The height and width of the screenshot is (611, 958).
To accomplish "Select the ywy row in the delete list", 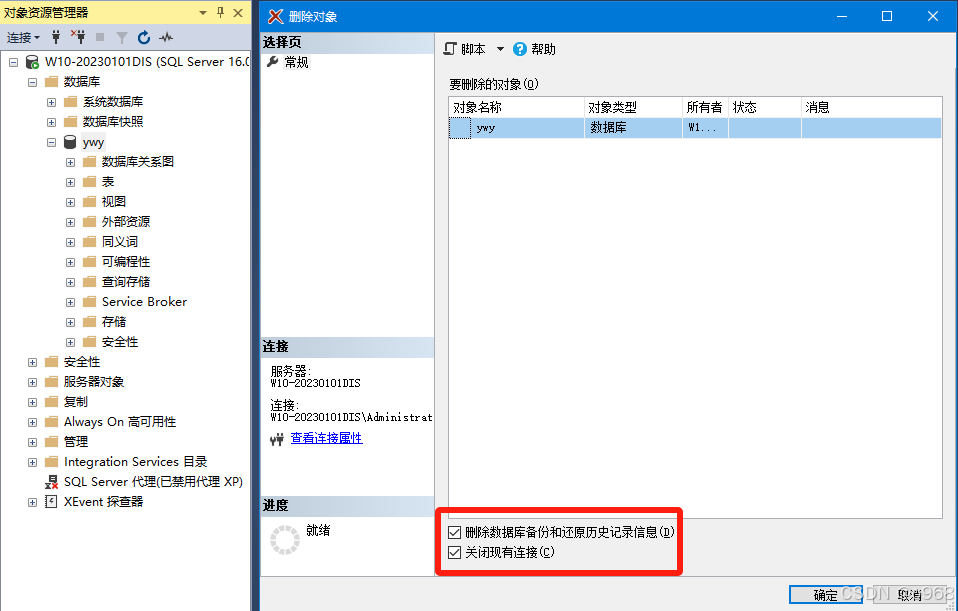I will click(x=695, y=128).
